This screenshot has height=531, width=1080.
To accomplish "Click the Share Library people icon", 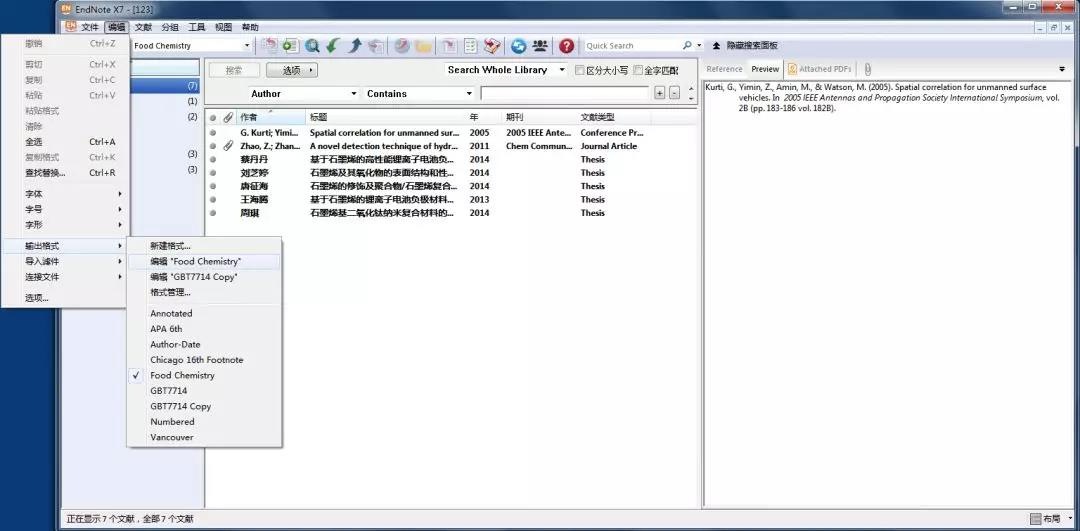I will (540, 45).
